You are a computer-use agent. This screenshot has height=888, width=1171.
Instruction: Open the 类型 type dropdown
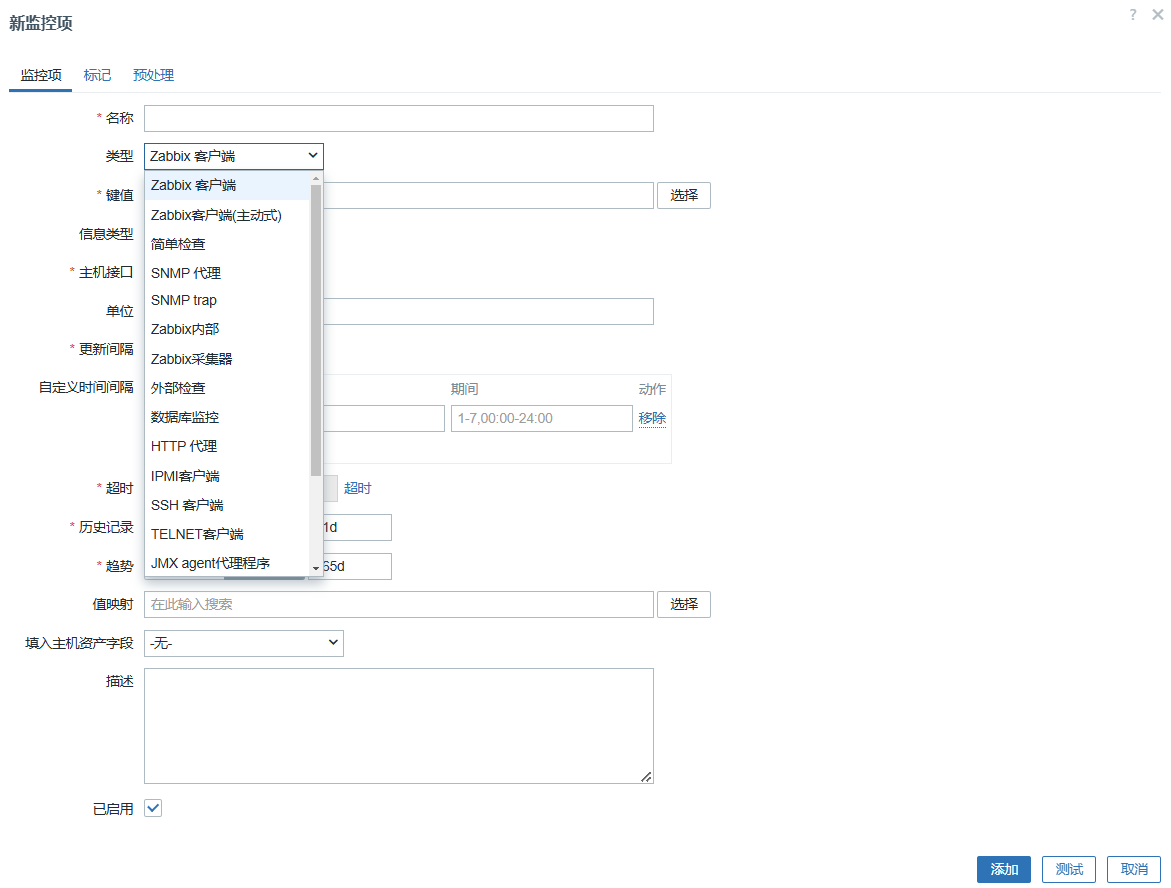point(234,156)
